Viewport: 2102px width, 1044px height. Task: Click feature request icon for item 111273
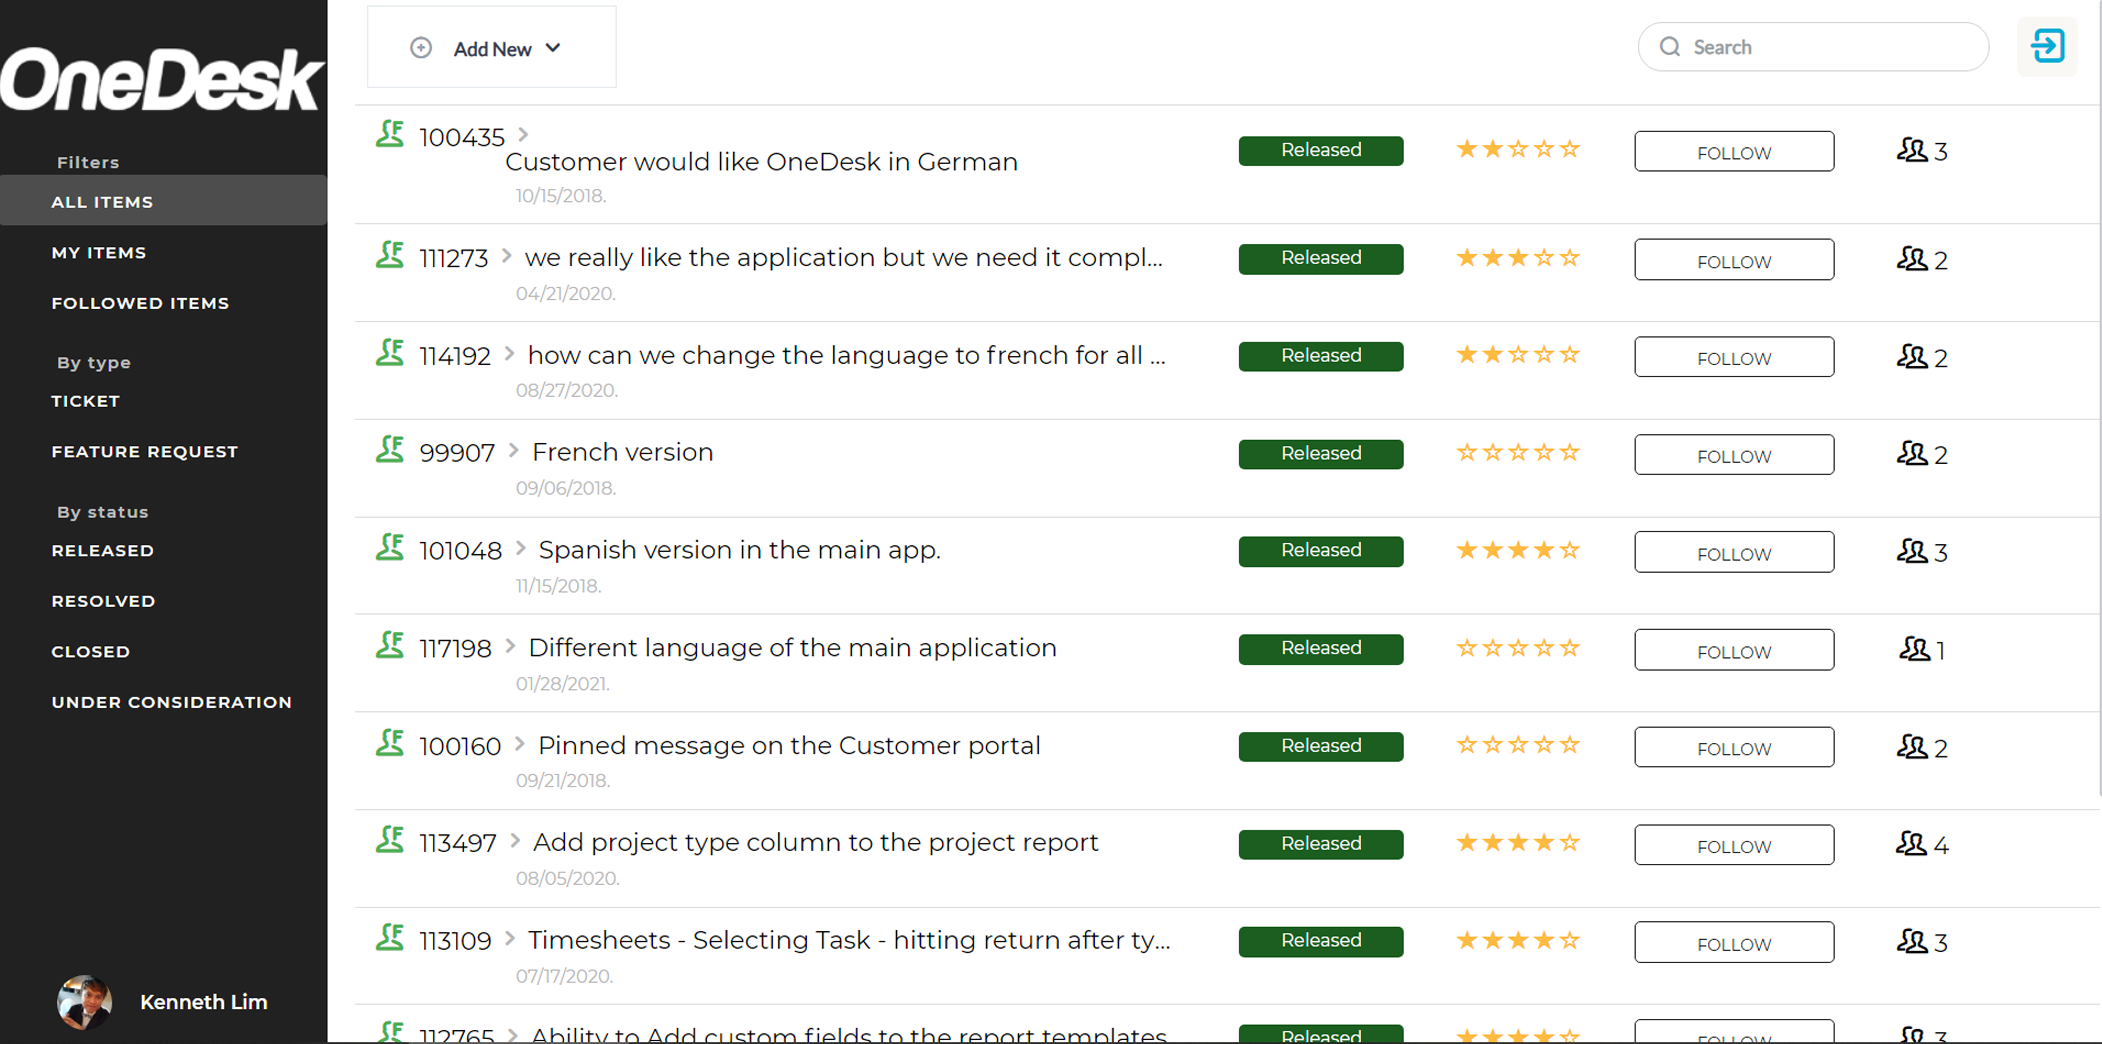[390, 255]
